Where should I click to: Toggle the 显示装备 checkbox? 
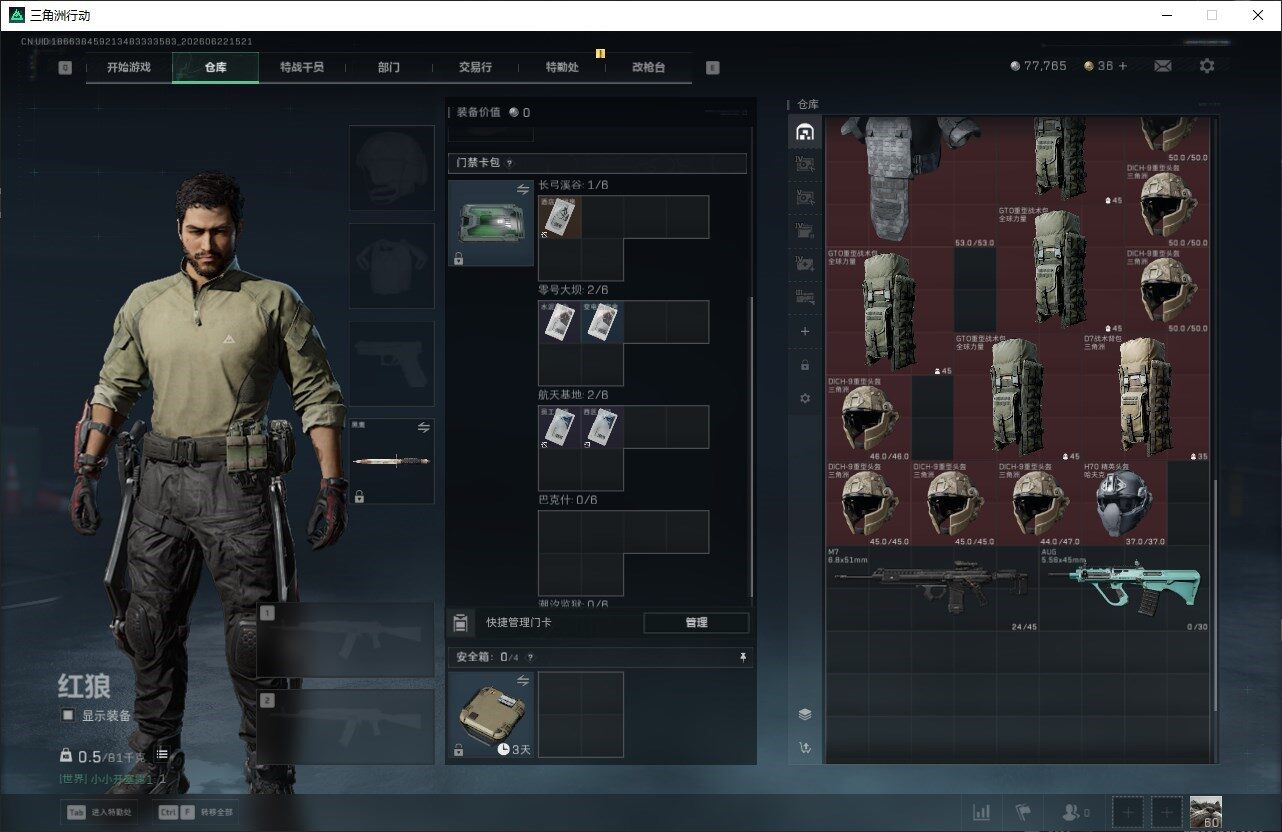(67, 715)
